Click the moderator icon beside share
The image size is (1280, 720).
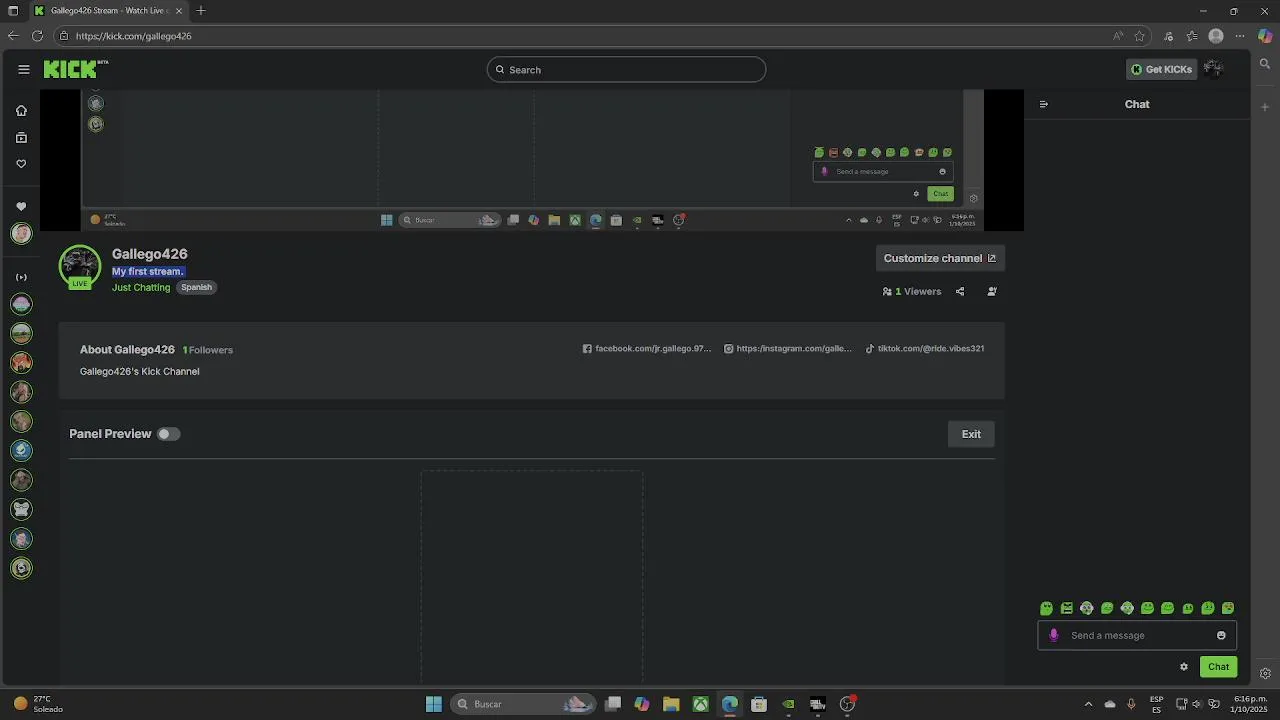point(992,292)
